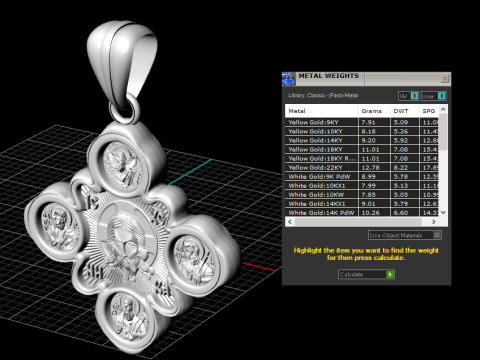Click the table's scroll up arrow

click(x=443, y=109)
